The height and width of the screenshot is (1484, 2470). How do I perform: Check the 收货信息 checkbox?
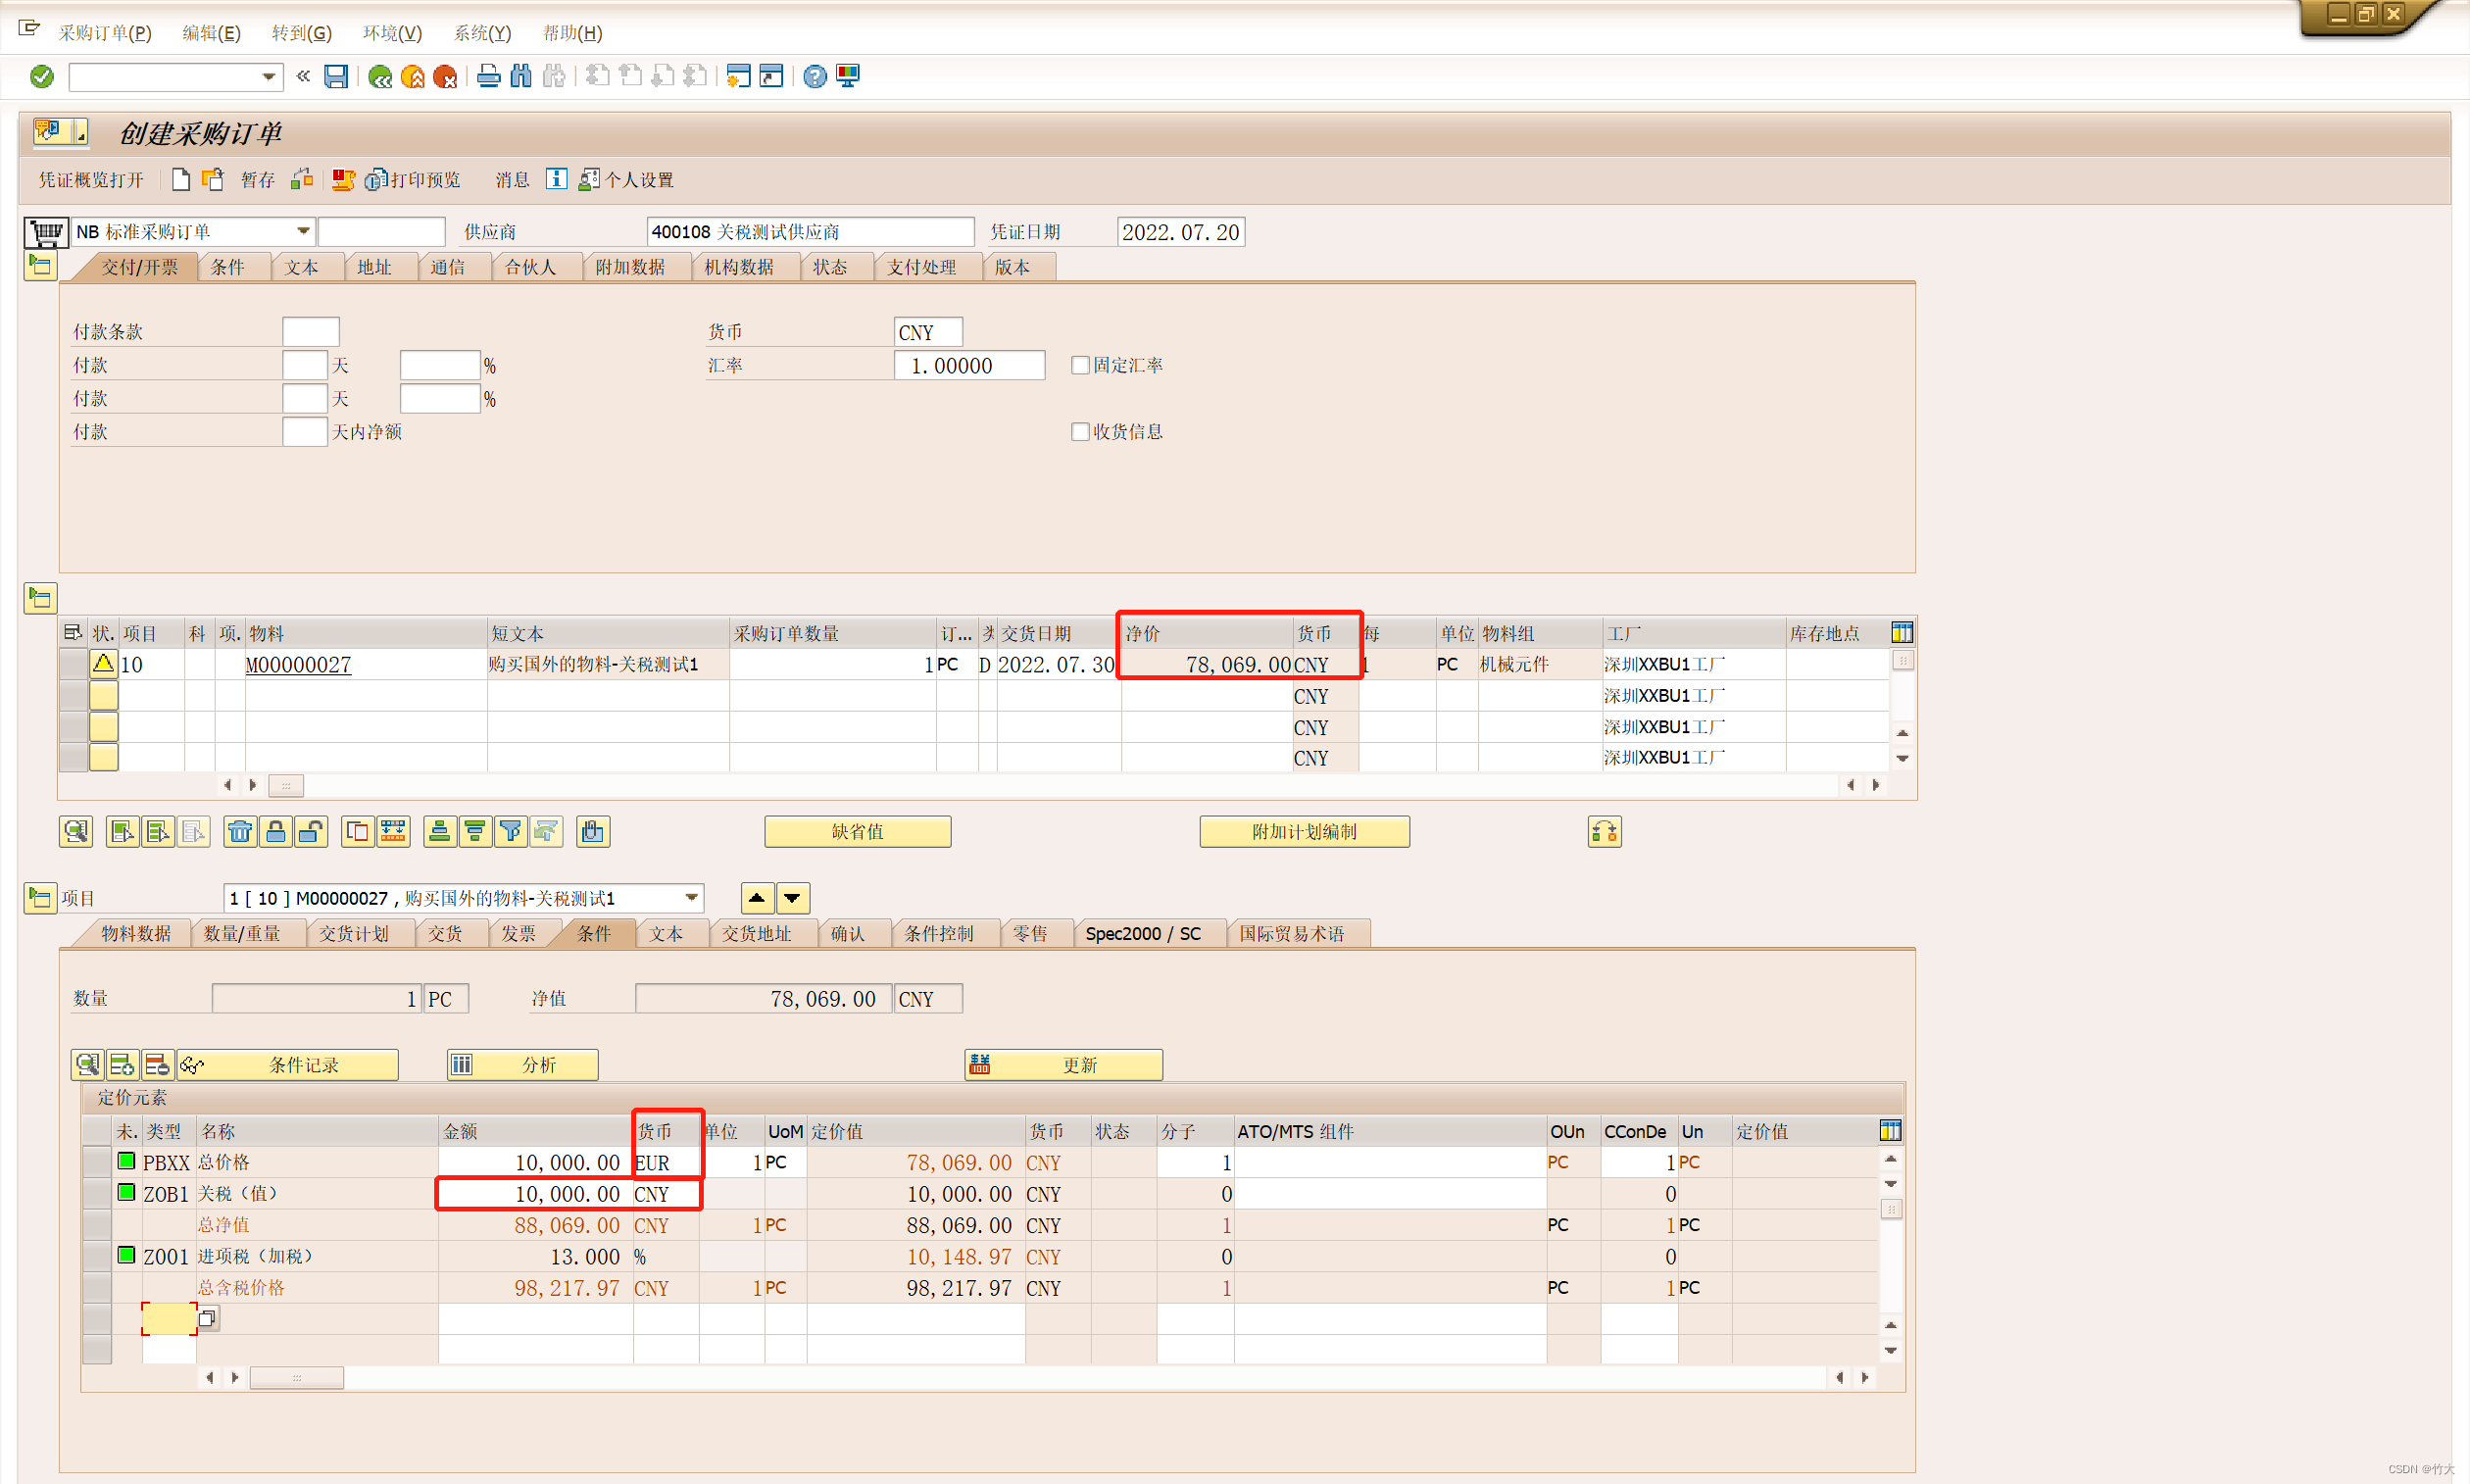pyautogui.click(x=1080, y=432)
